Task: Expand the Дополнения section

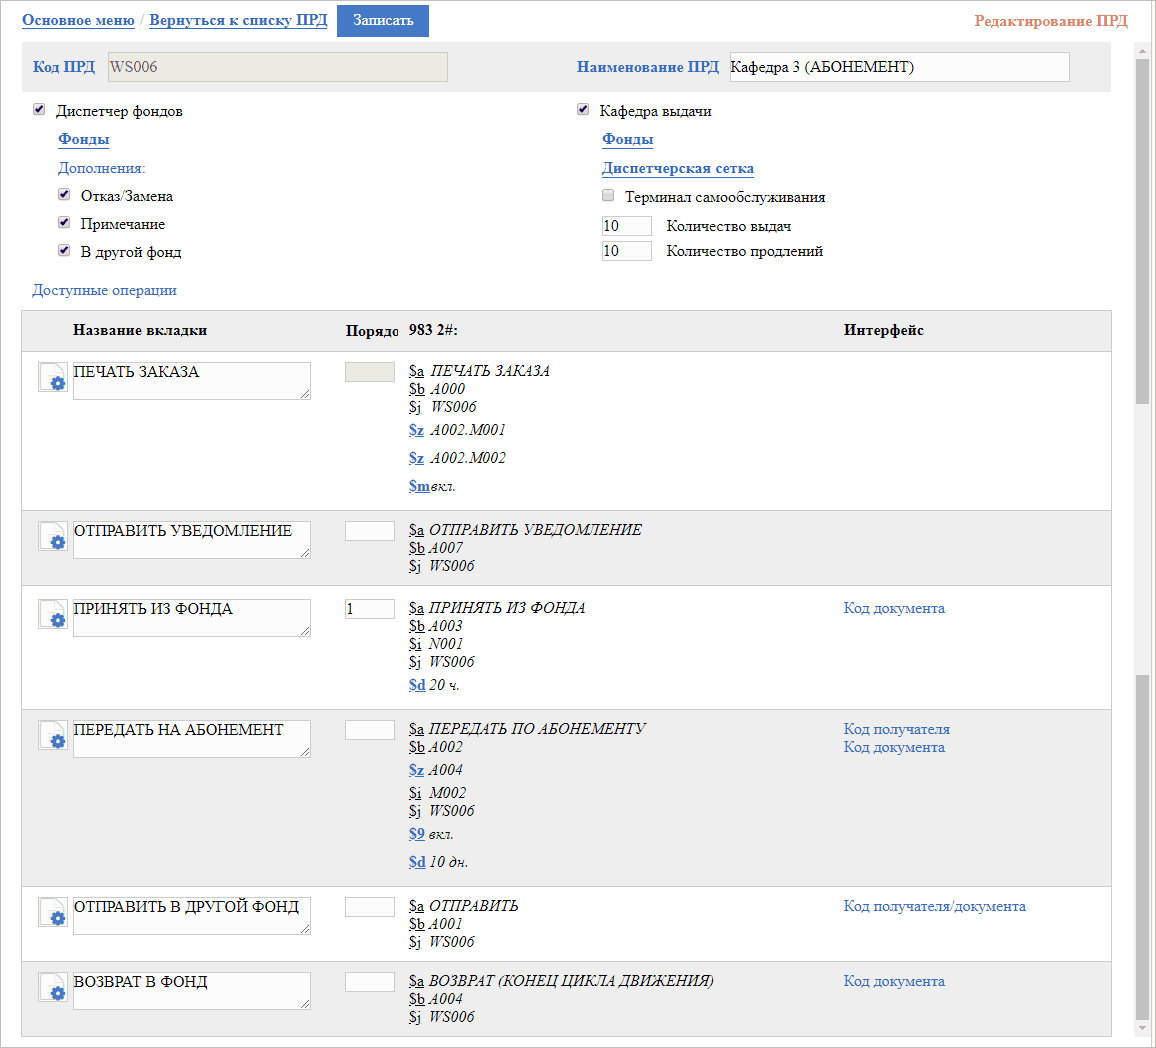Action: point(101,168)
